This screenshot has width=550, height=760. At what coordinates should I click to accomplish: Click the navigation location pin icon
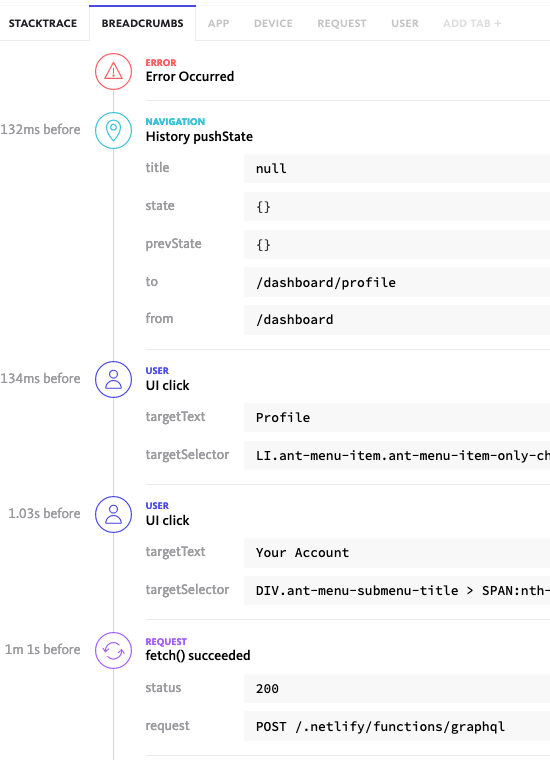pyautogui.click(x=113, y=130)
